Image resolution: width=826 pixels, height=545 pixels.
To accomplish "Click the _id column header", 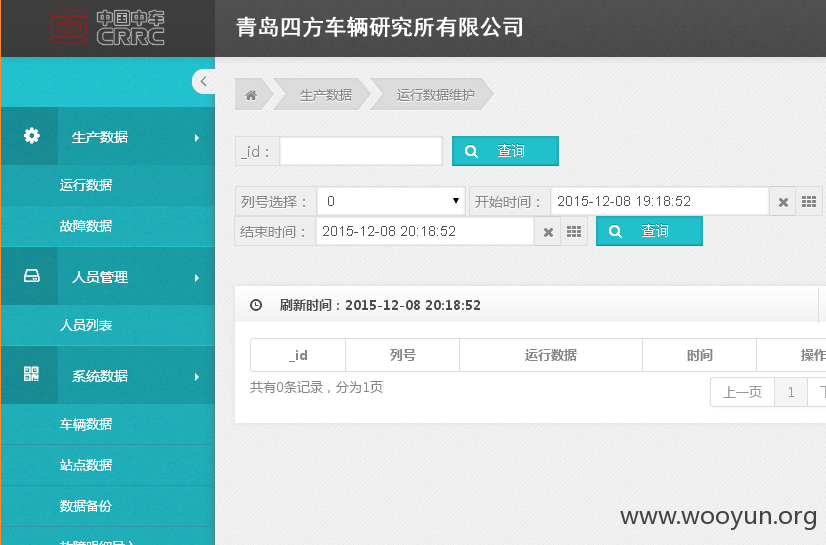I will point(298,355).
